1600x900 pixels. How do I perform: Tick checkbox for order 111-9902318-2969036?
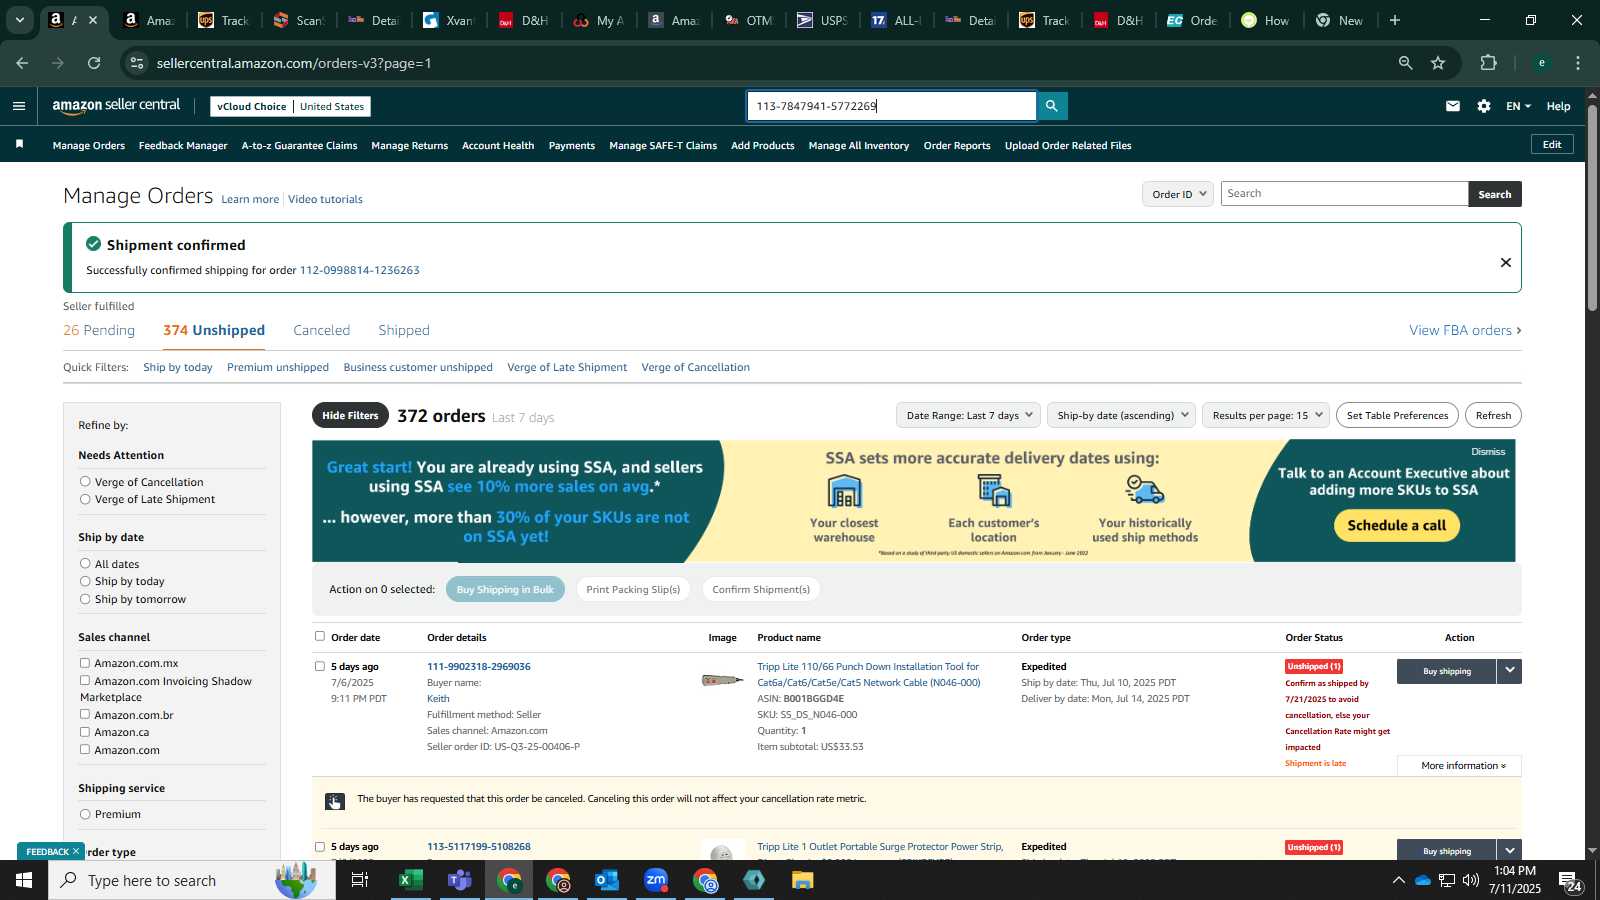(x=320, y=666)
